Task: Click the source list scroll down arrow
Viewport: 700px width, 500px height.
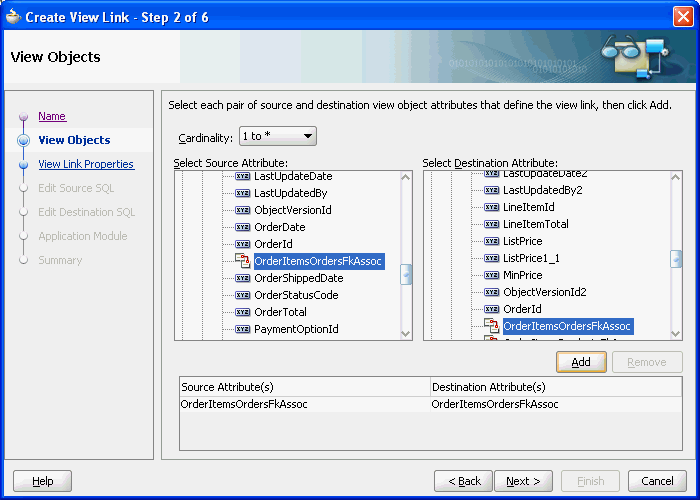Action: click(x=406, y=333)
